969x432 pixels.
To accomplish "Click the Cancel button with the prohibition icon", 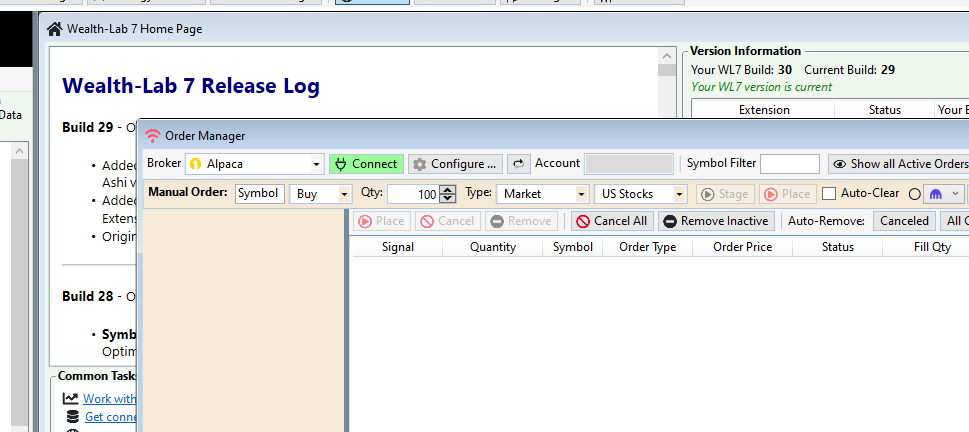I will click(448, 221).
